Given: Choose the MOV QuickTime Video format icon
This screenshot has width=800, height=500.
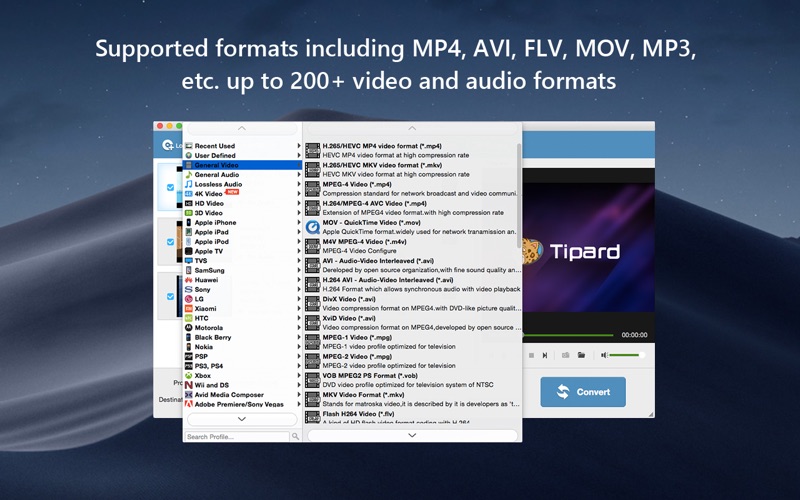Looking at the screenshot, I should [312, 227].
